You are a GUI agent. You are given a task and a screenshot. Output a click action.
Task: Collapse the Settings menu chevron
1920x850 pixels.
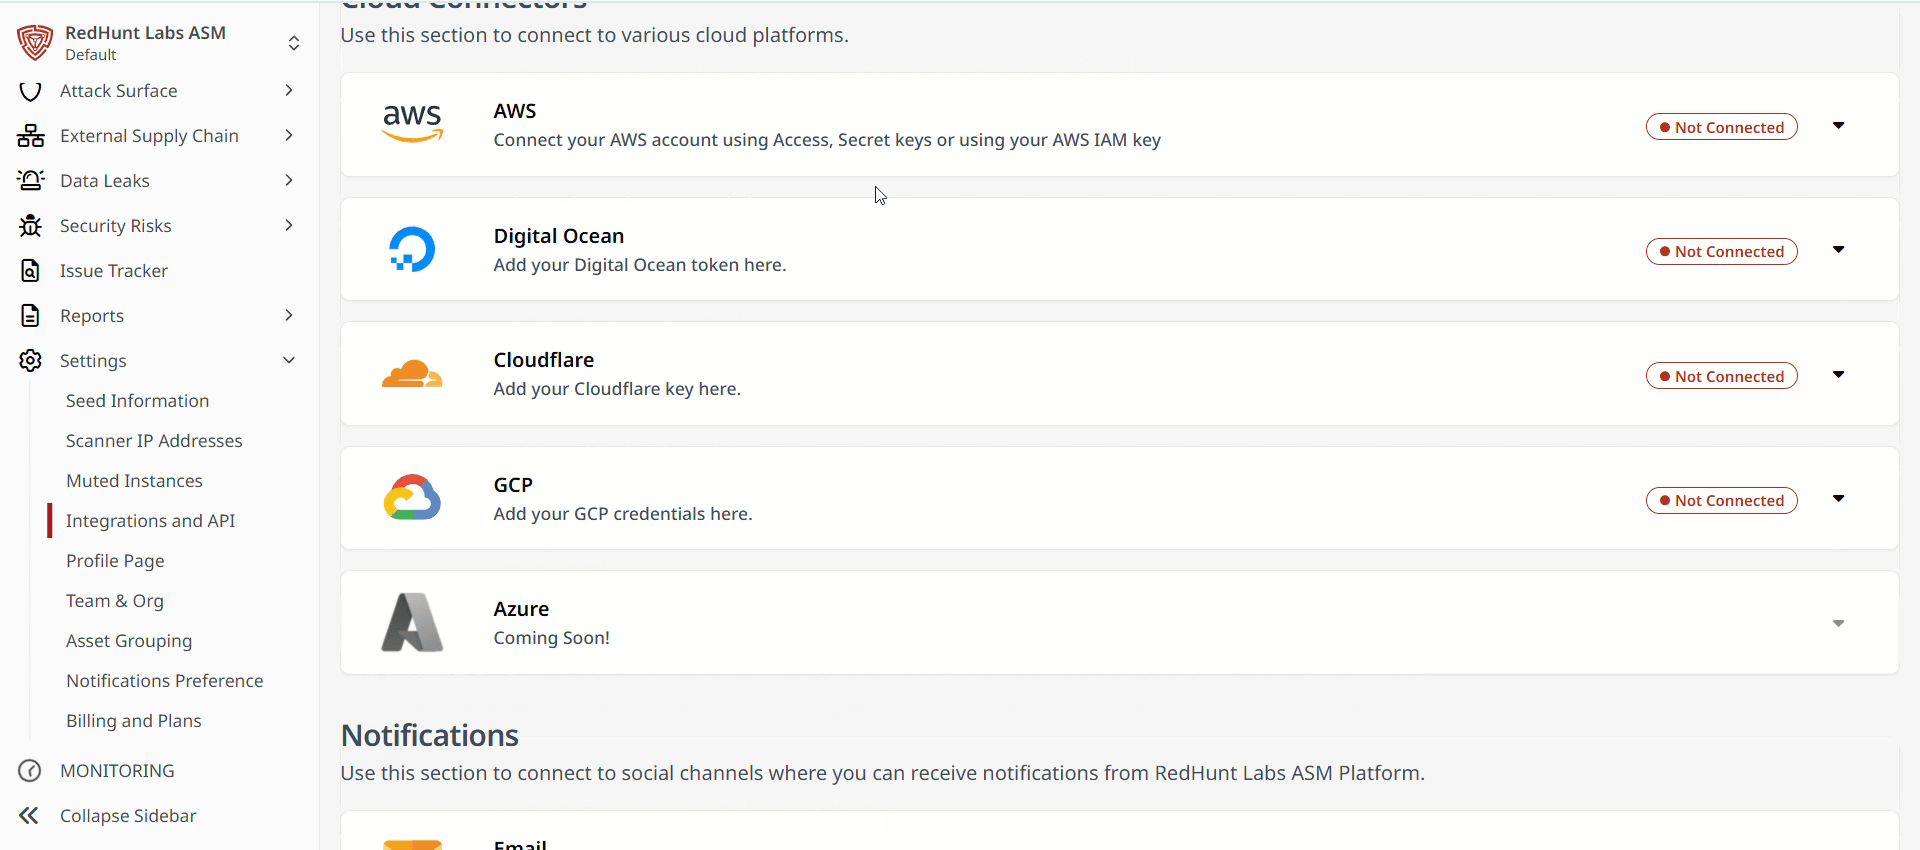289,360
